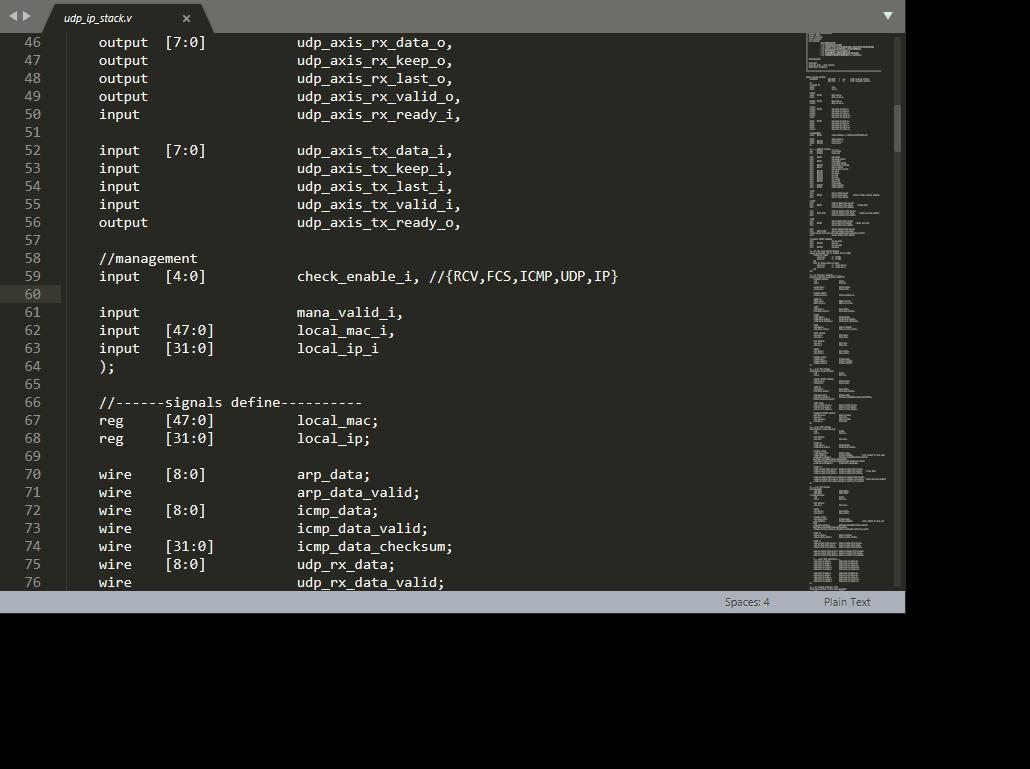Click the signals define comment line
Image resolution: width=1030 pixels, height=769 pixels.
point(230,402)
